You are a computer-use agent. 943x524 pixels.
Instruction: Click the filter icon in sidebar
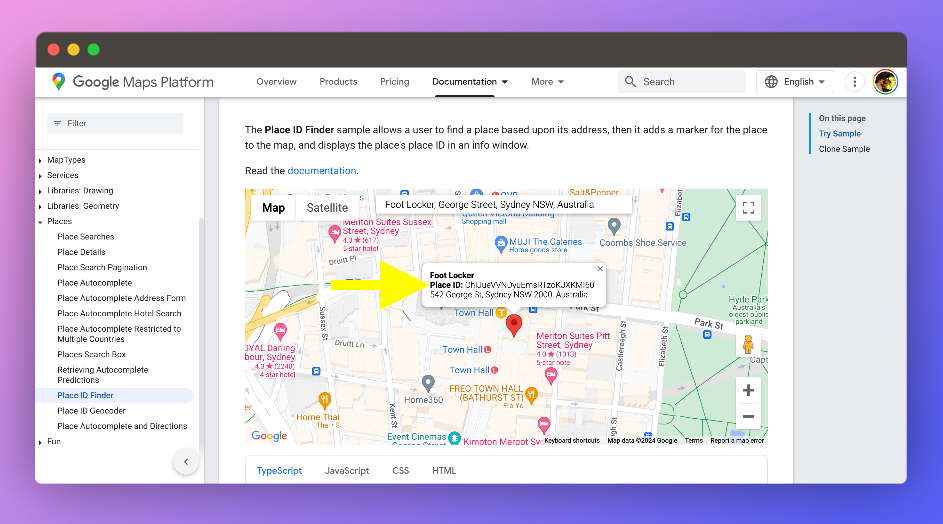pyautogui.click(x=58, y=123)
